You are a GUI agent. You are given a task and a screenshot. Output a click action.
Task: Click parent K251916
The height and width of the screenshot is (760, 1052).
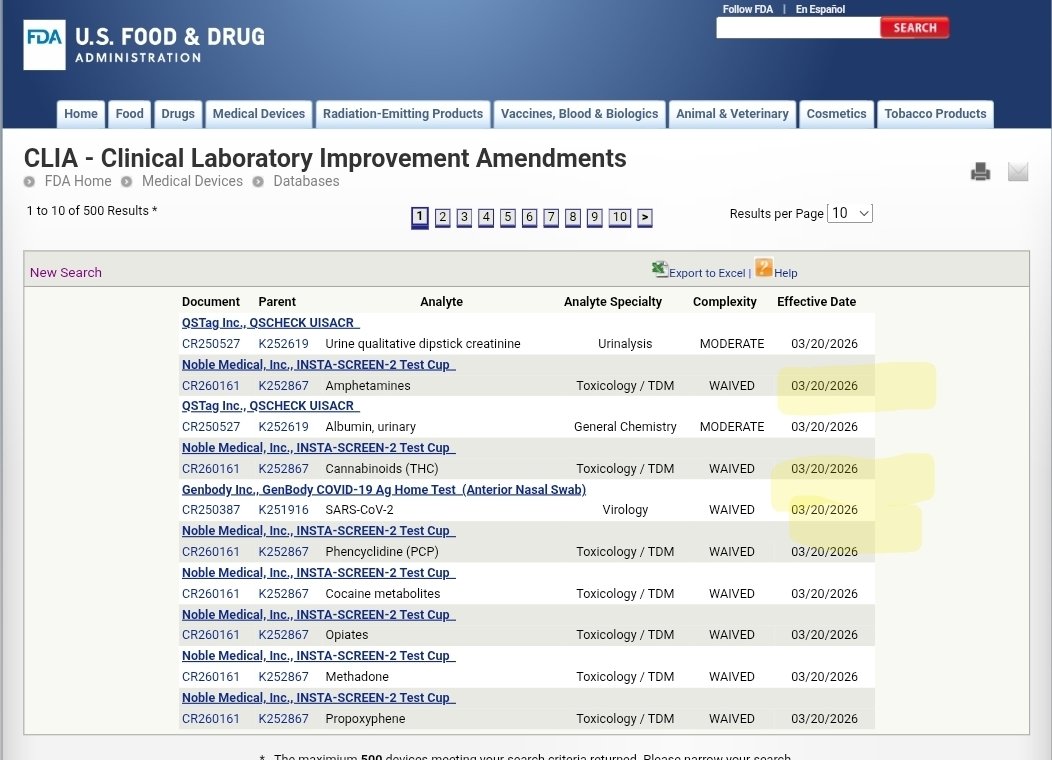(x=283, y=510)
